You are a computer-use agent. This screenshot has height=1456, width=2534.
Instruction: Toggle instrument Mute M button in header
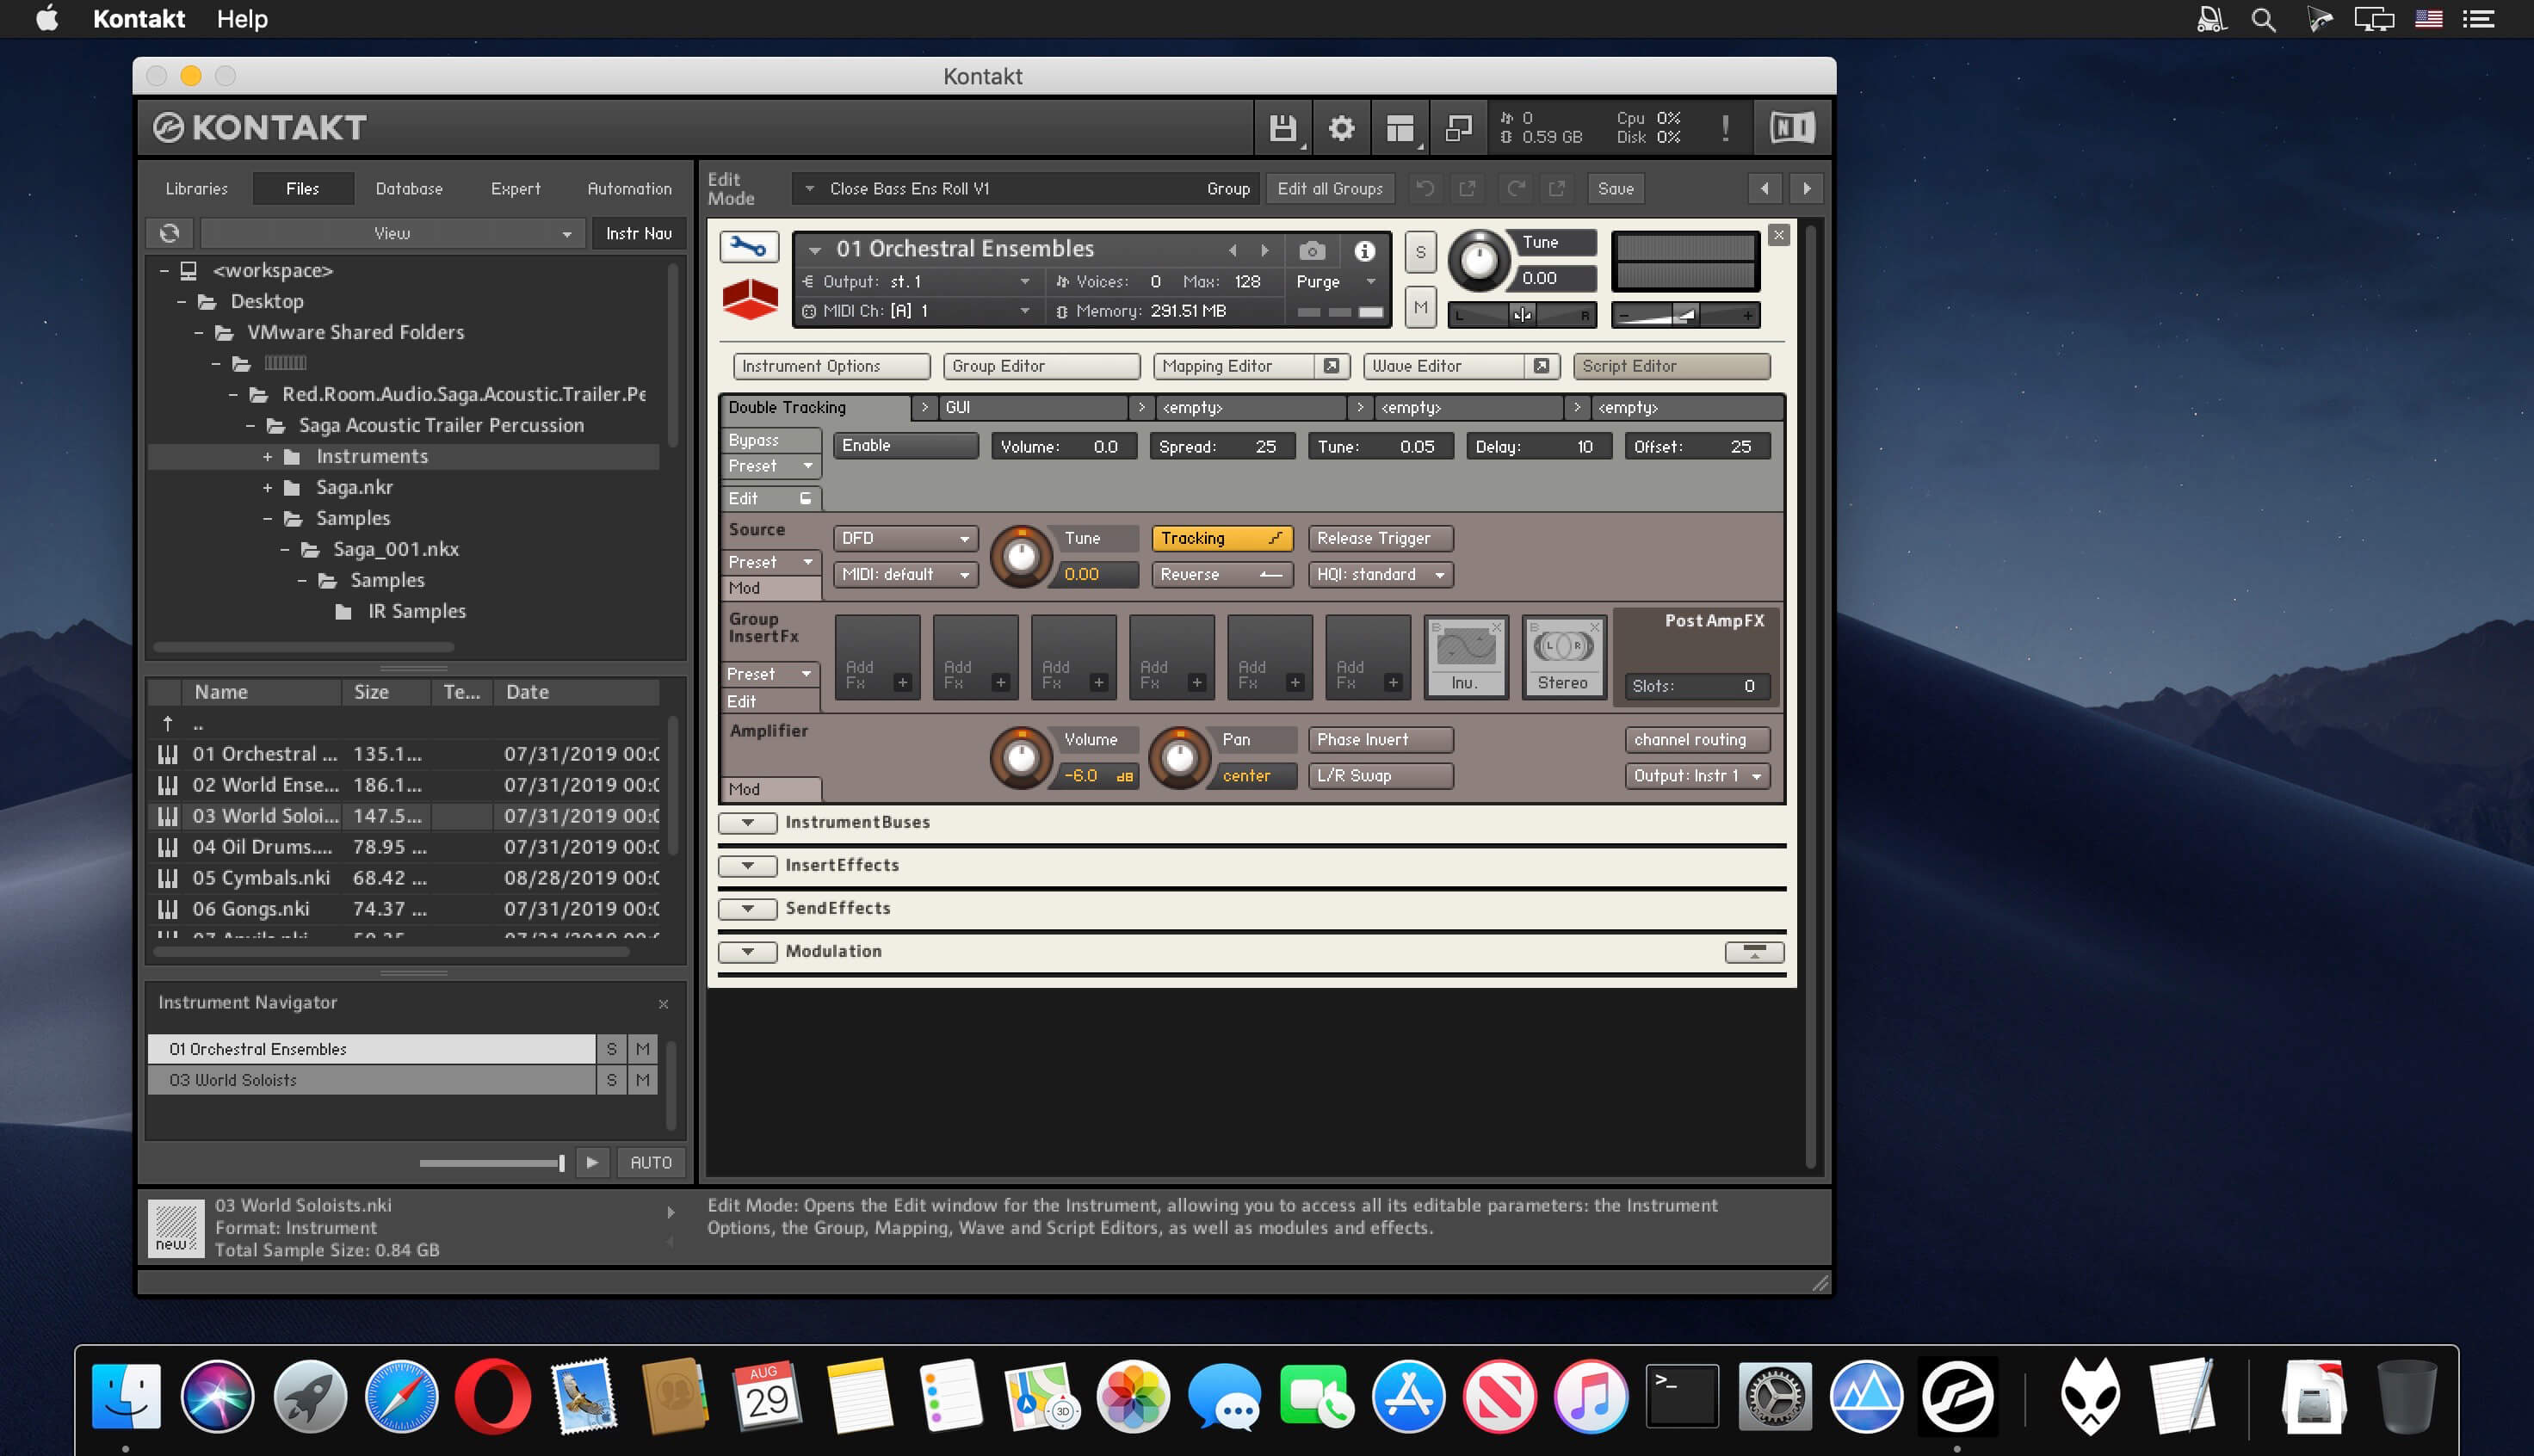(1420, 307)
